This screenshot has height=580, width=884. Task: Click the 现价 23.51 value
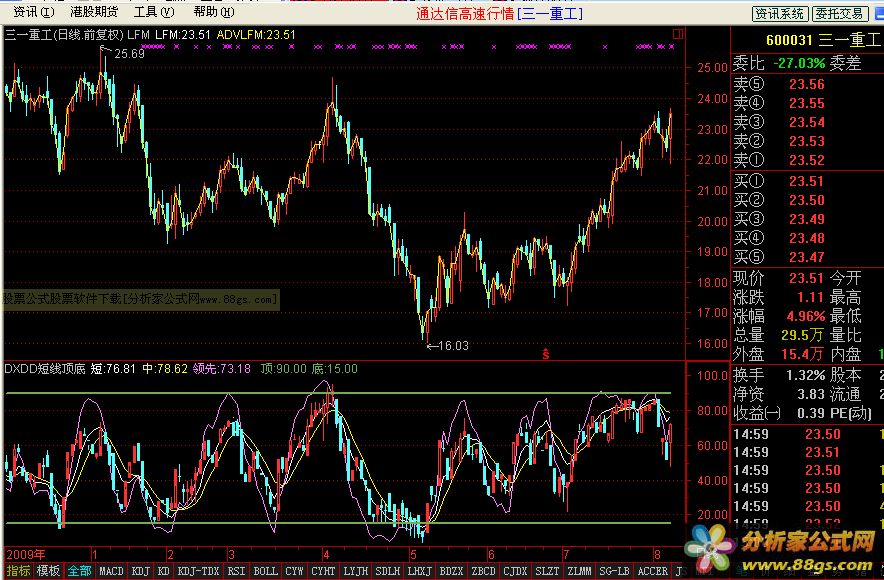coord(807,278)
